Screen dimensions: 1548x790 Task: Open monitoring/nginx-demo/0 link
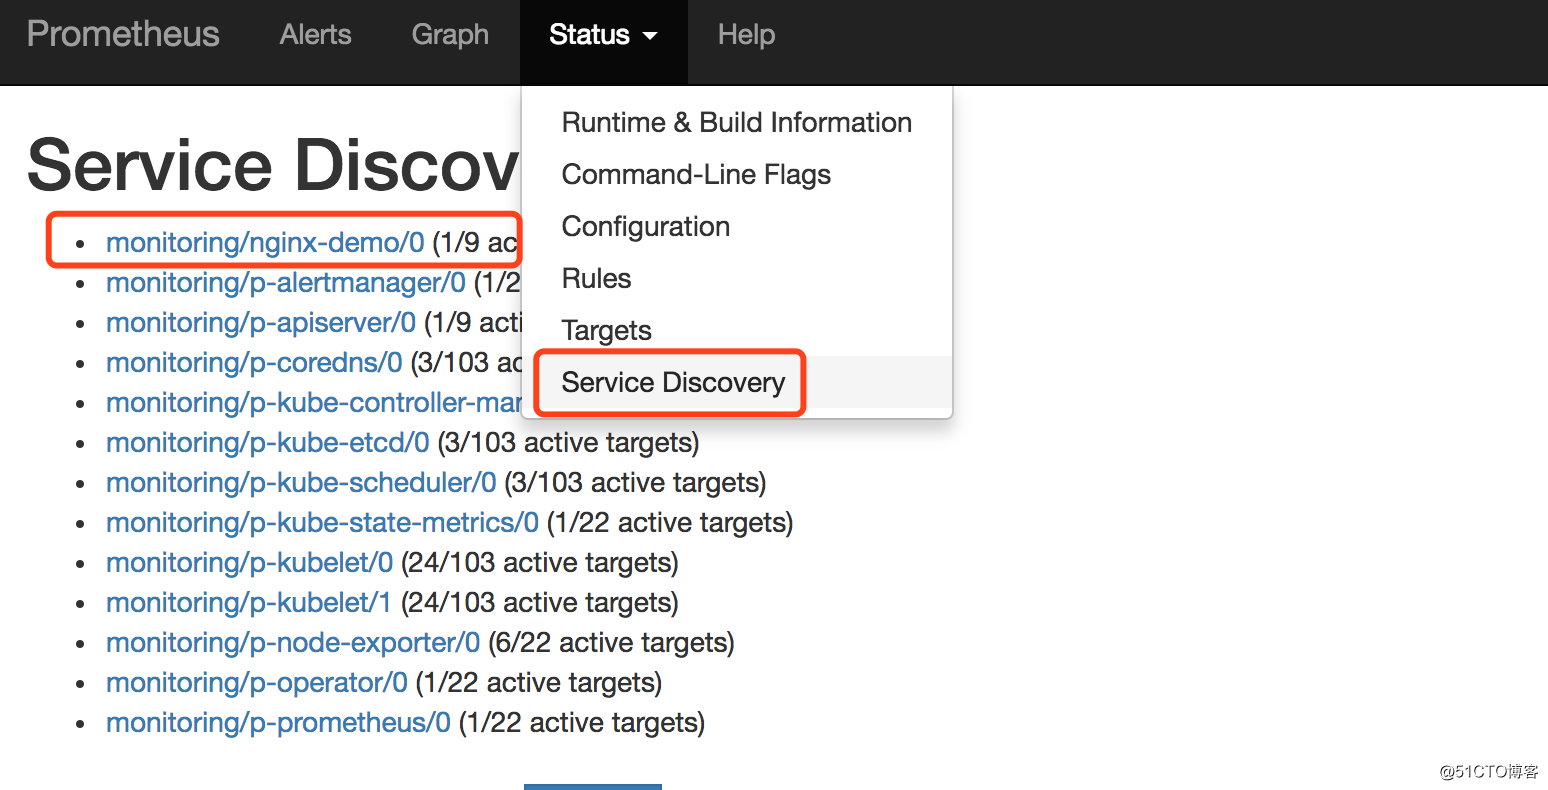tap(265, 242)
